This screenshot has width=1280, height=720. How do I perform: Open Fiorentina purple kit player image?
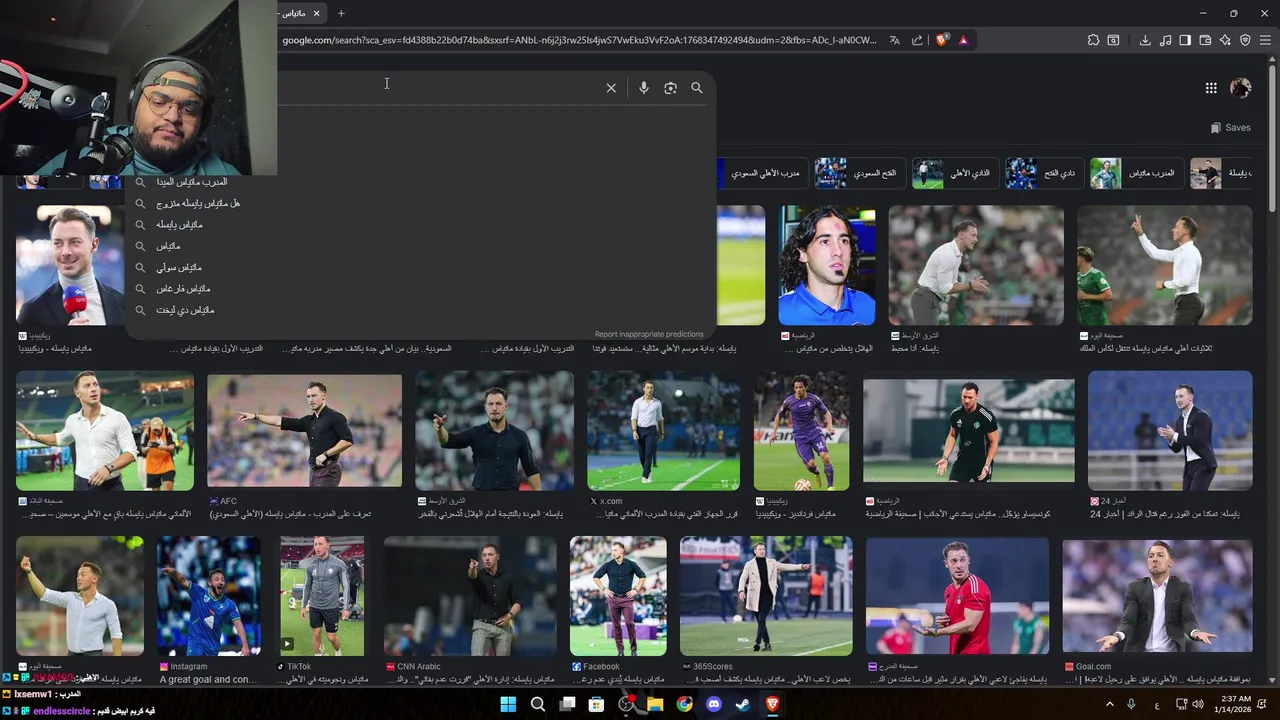click(x=801, y=431)
